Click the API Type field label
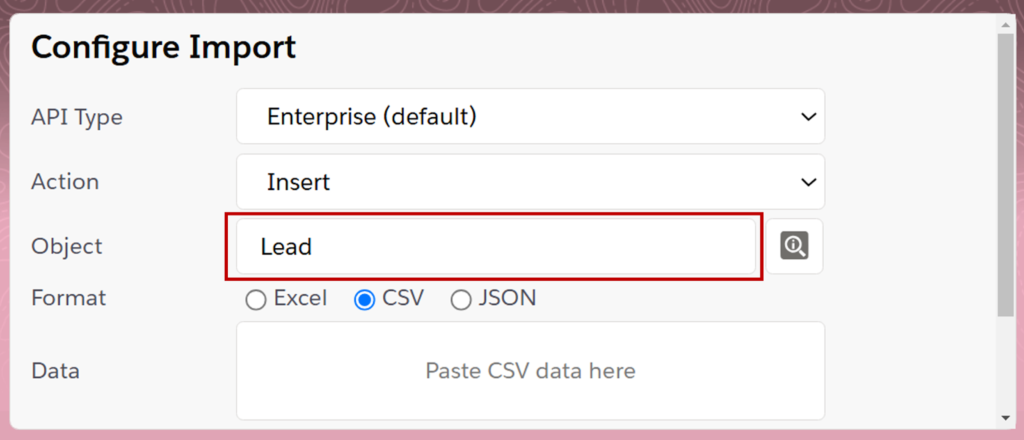 pyautogui.click(x=77, y=118)
